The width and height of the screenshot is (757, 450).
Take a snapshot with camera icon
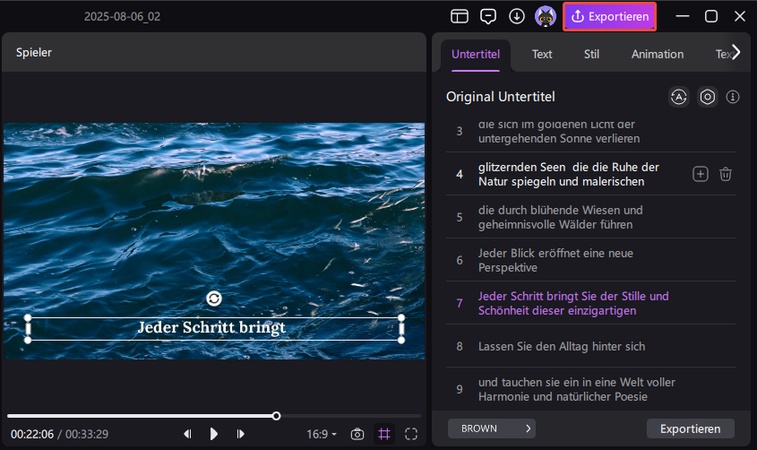357,434
